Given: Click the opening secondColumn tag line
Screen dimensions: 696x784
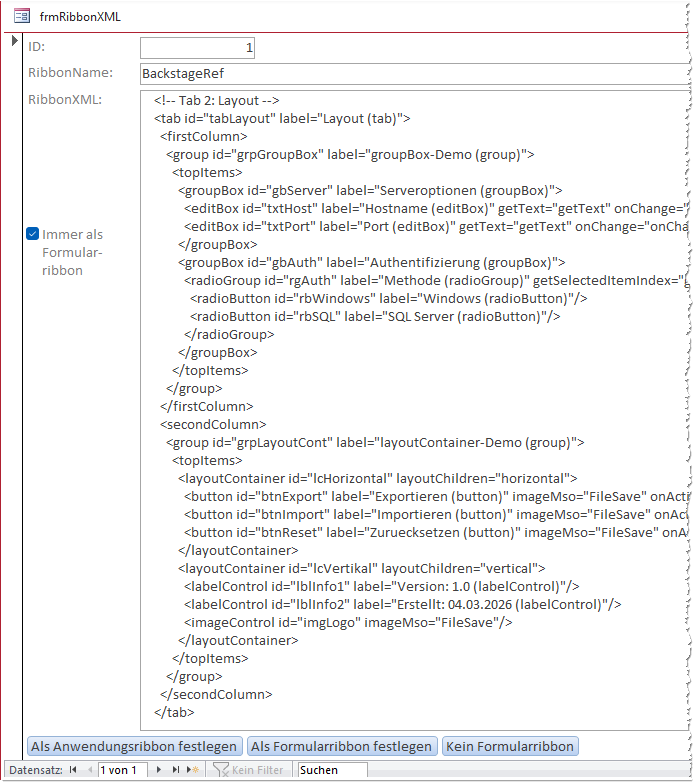Looking at the screenshot, I should (213, 424).
